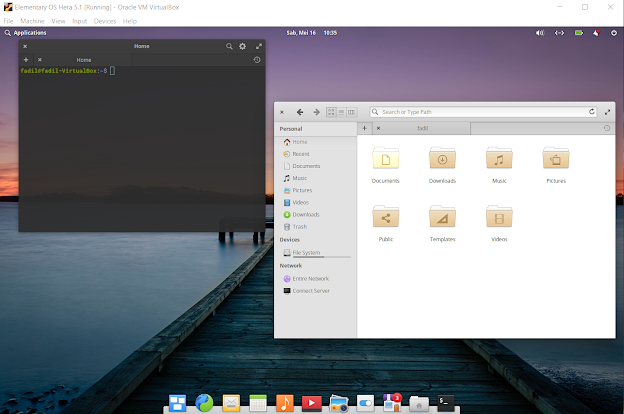Go back in the Files window
This screenshot has width=624, height=414.
pyautogui.click(x=300, y=112)
